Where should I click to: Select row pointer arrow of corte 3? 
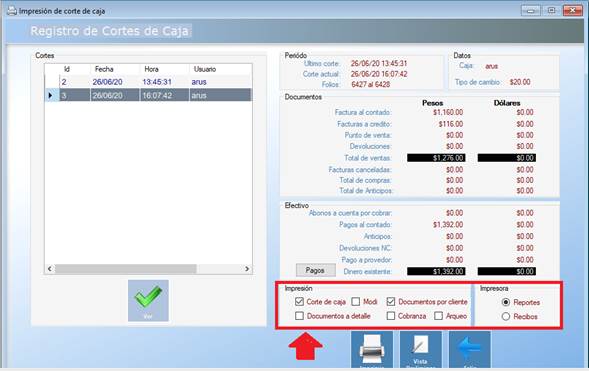tap(51, 95)
